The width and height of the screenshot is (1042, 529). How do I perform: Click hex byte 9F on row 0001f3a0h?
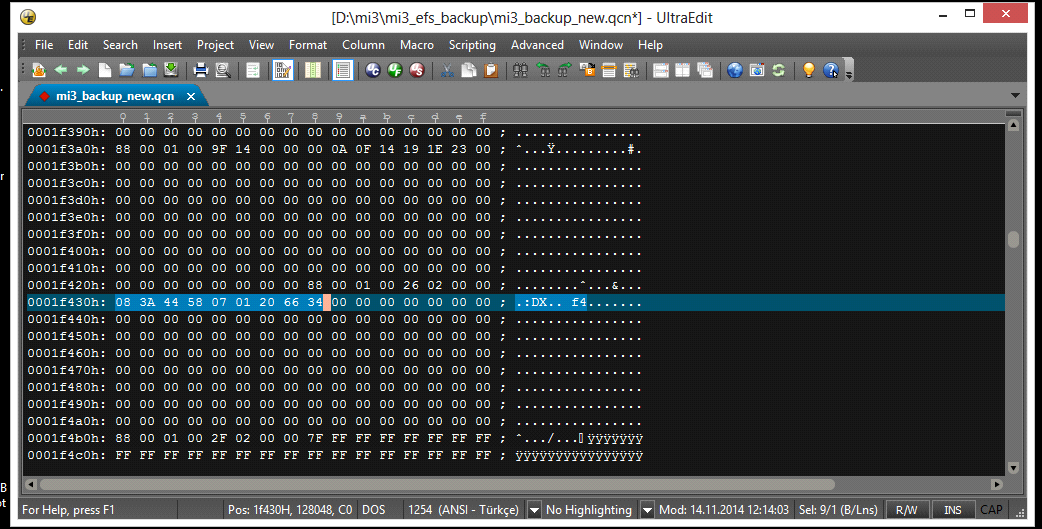coord(219,149)
